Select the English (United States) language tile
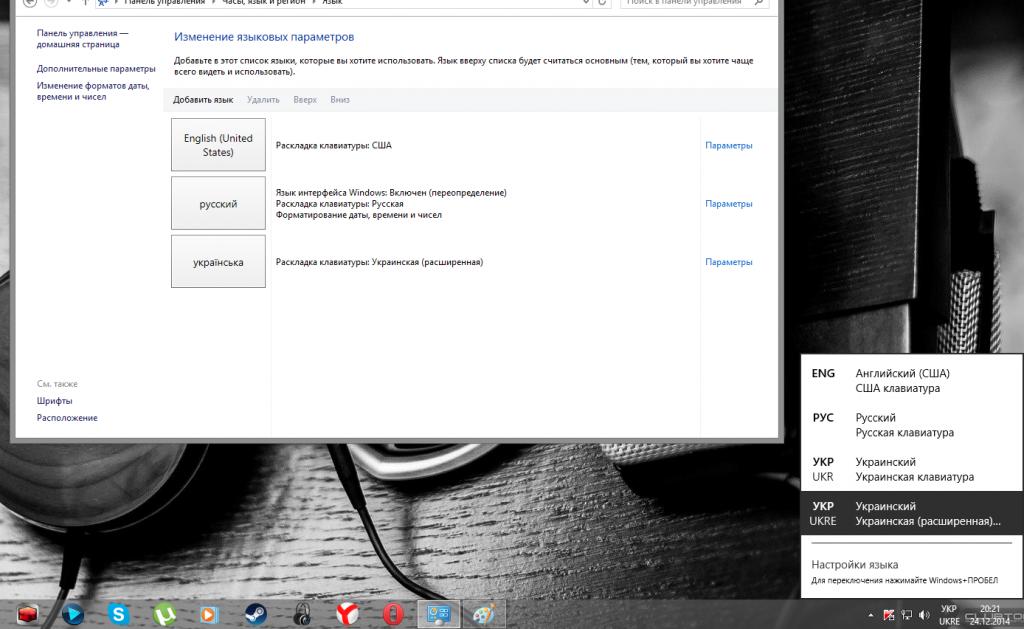Screen dimensions: 1024x629 218,145
